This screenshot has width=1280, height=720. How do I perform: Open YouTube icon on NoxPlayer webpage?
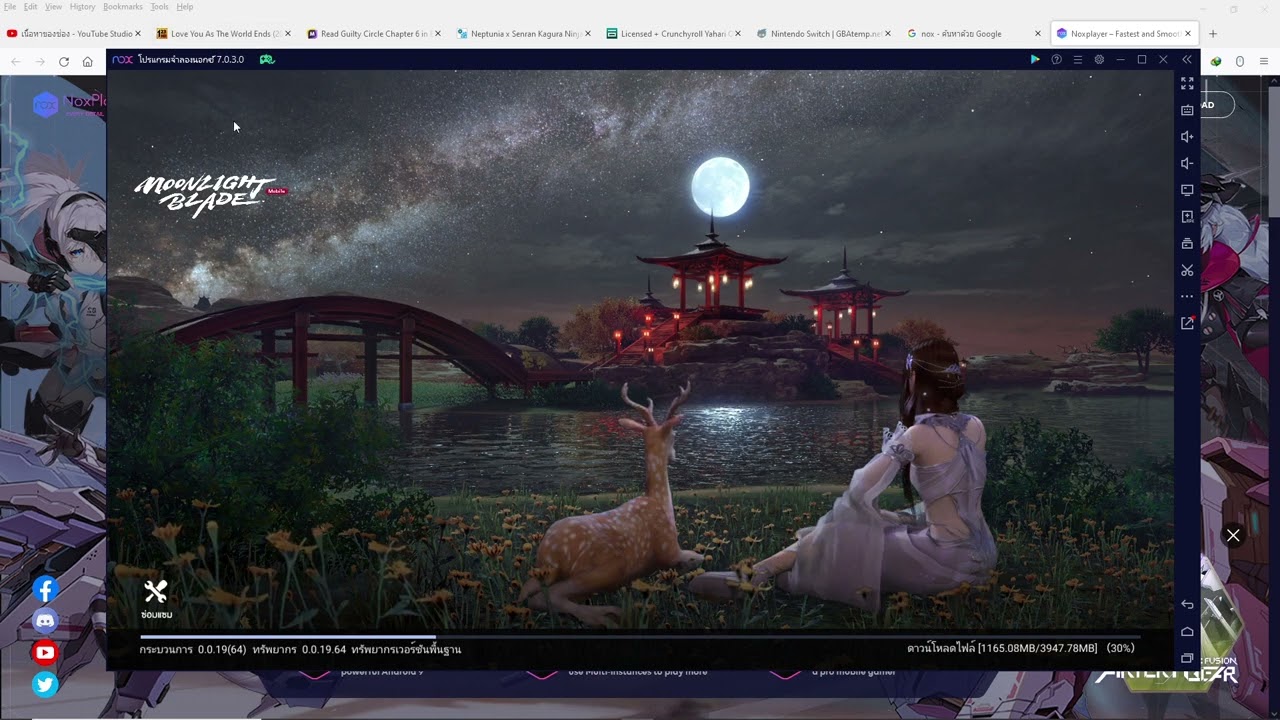tap(45, 653)
